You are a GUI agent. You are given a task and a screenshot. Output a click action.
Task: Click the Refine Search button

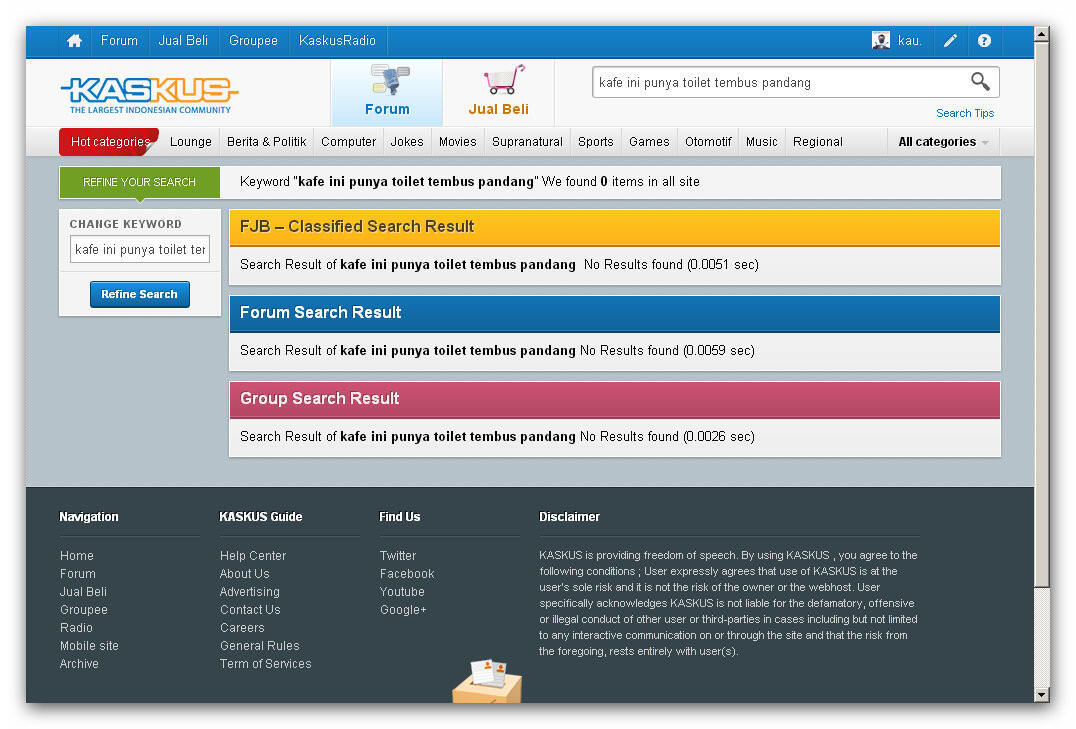point(140,294)
